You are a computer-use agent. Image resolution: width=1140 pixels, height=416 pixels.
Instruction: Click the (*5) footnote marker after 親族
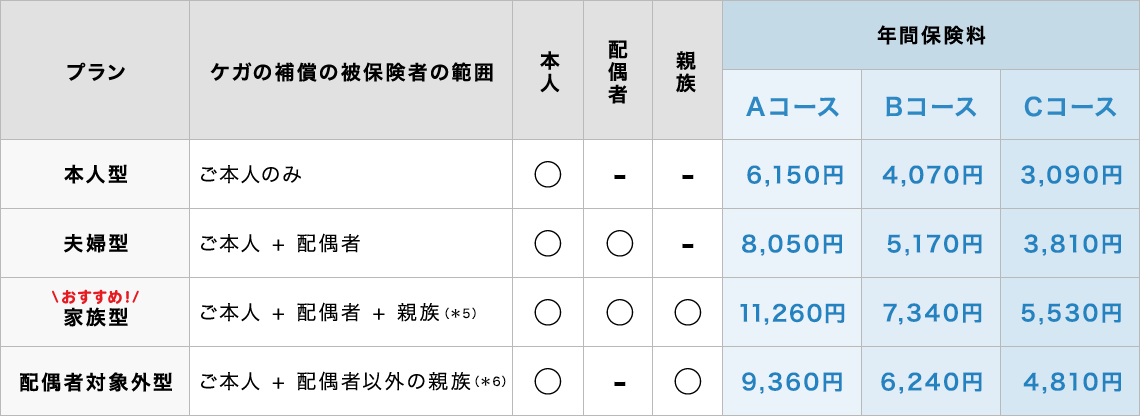[460, 313]
